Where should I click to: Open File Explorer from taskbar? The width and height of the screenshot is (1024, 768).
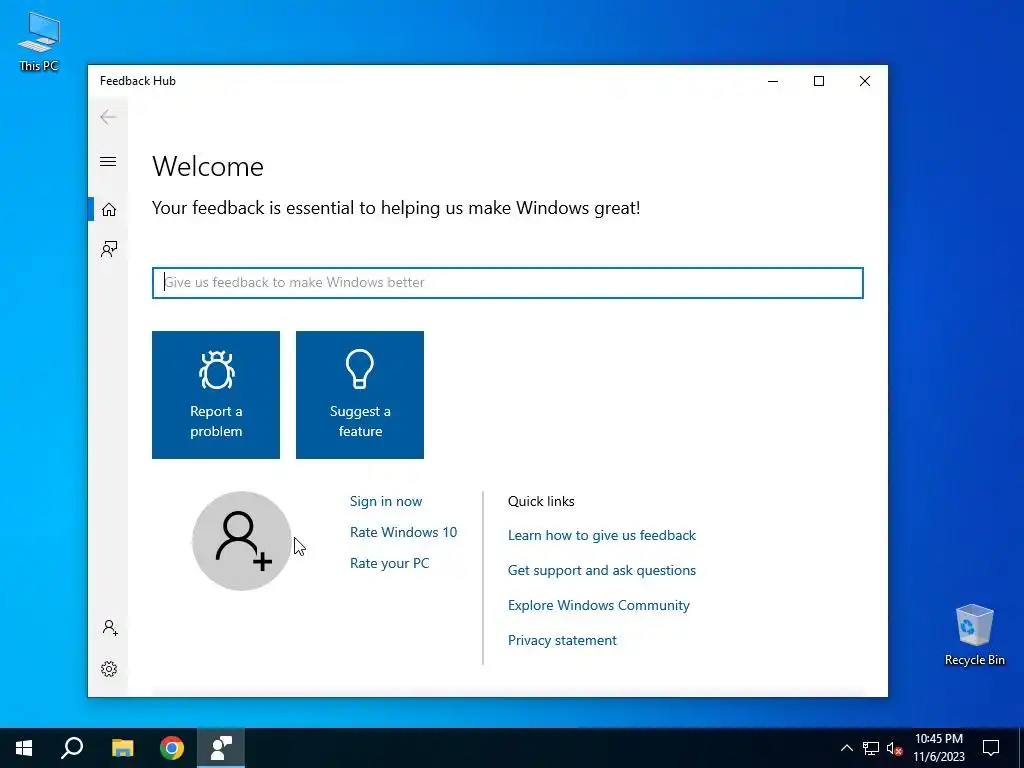[122, 748]
